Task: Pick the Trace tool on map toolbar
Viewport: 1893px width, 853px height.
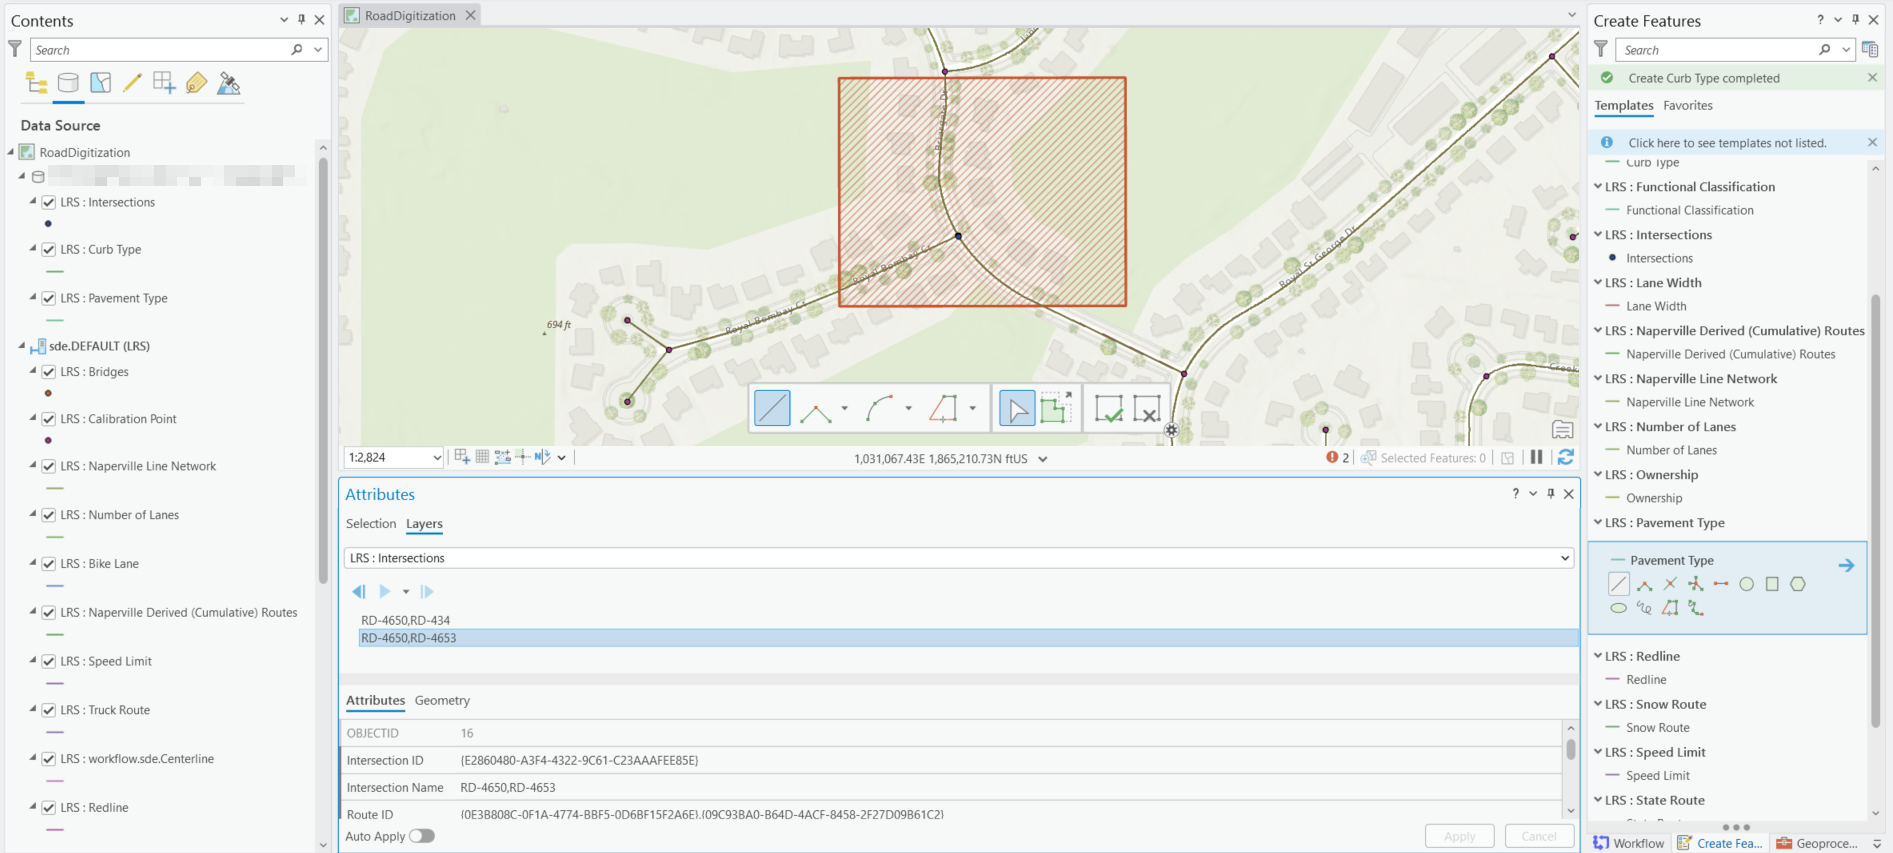Action: (x=943, y=408)
